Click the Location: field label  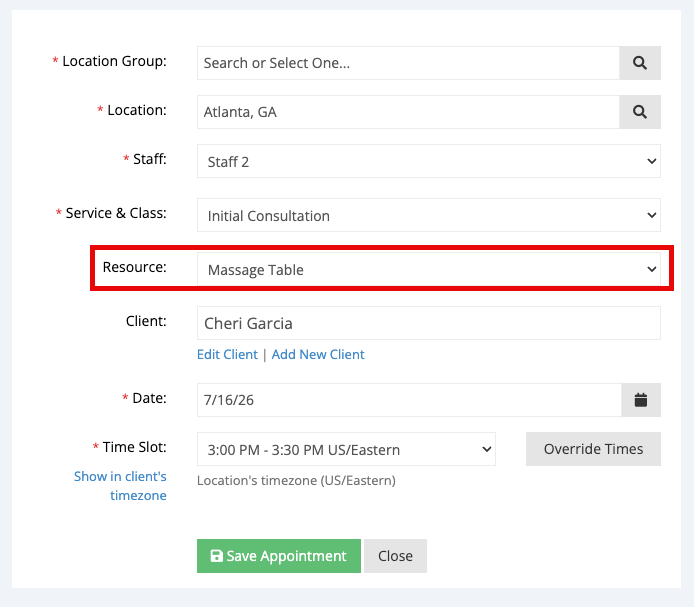pyautogui.click(x=137, y=110)
